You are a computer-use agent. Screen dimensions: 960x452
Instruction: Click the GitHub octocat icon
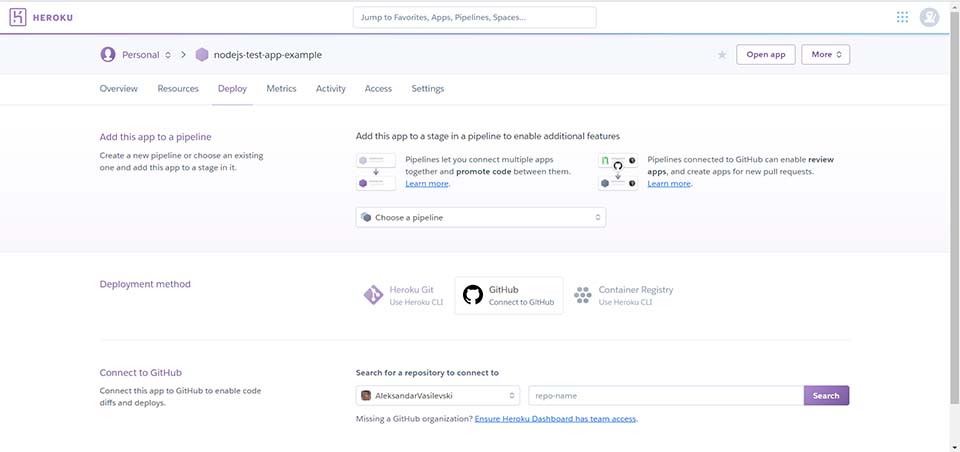tap(473, 295)
